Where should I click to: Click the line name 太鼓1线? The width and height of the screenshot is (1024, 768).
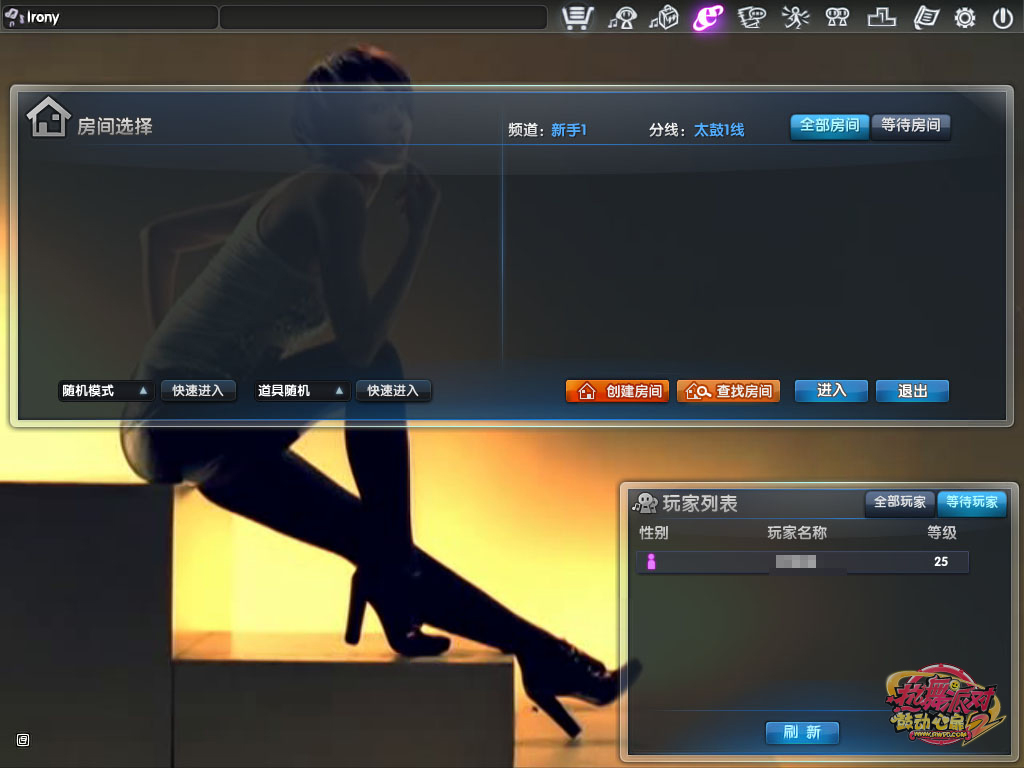click(x=719, y=130)
